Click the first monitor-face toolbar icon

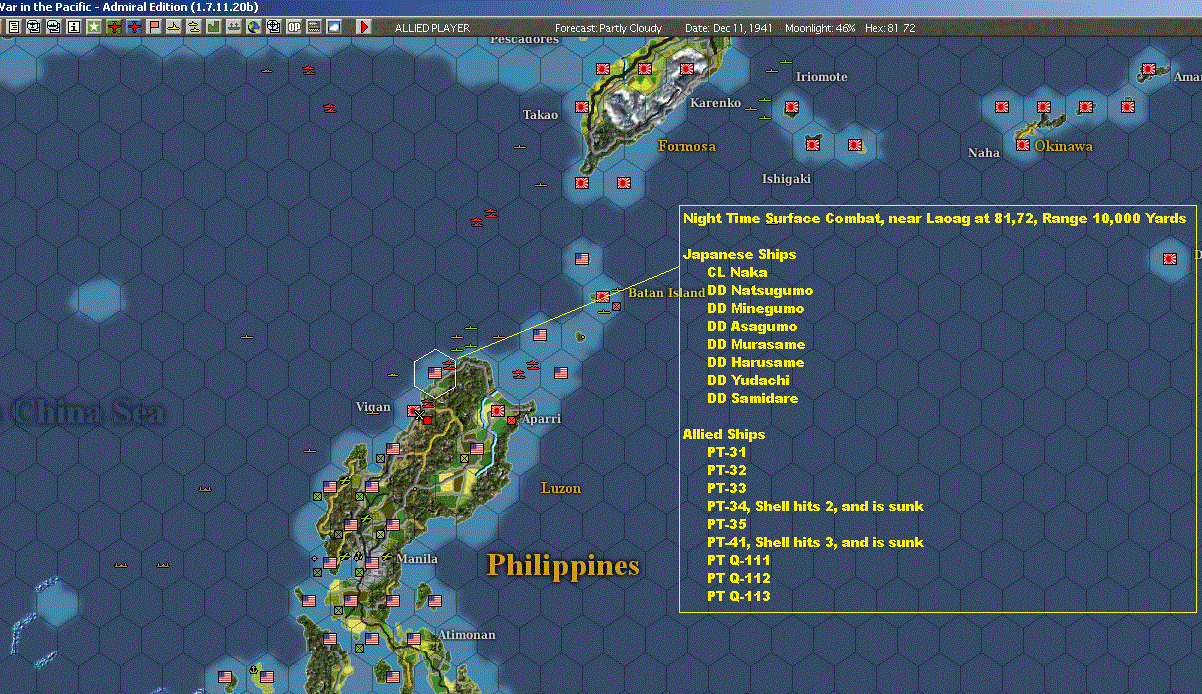tap(33, 27)
